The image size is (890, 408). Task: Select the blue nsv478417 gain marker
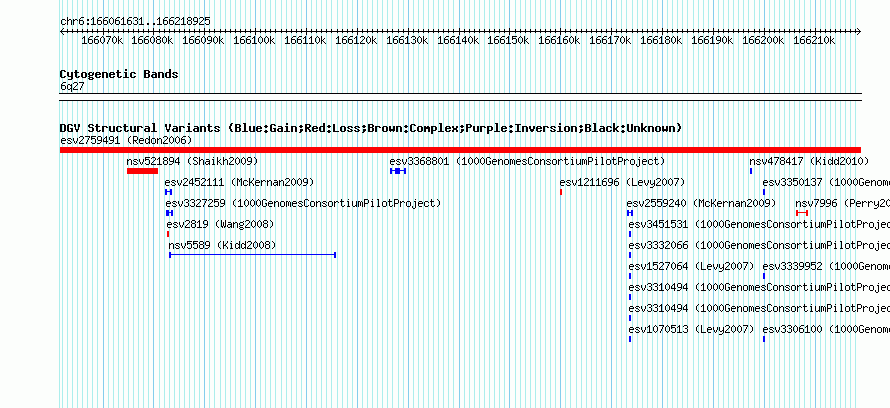coord(751,171)
